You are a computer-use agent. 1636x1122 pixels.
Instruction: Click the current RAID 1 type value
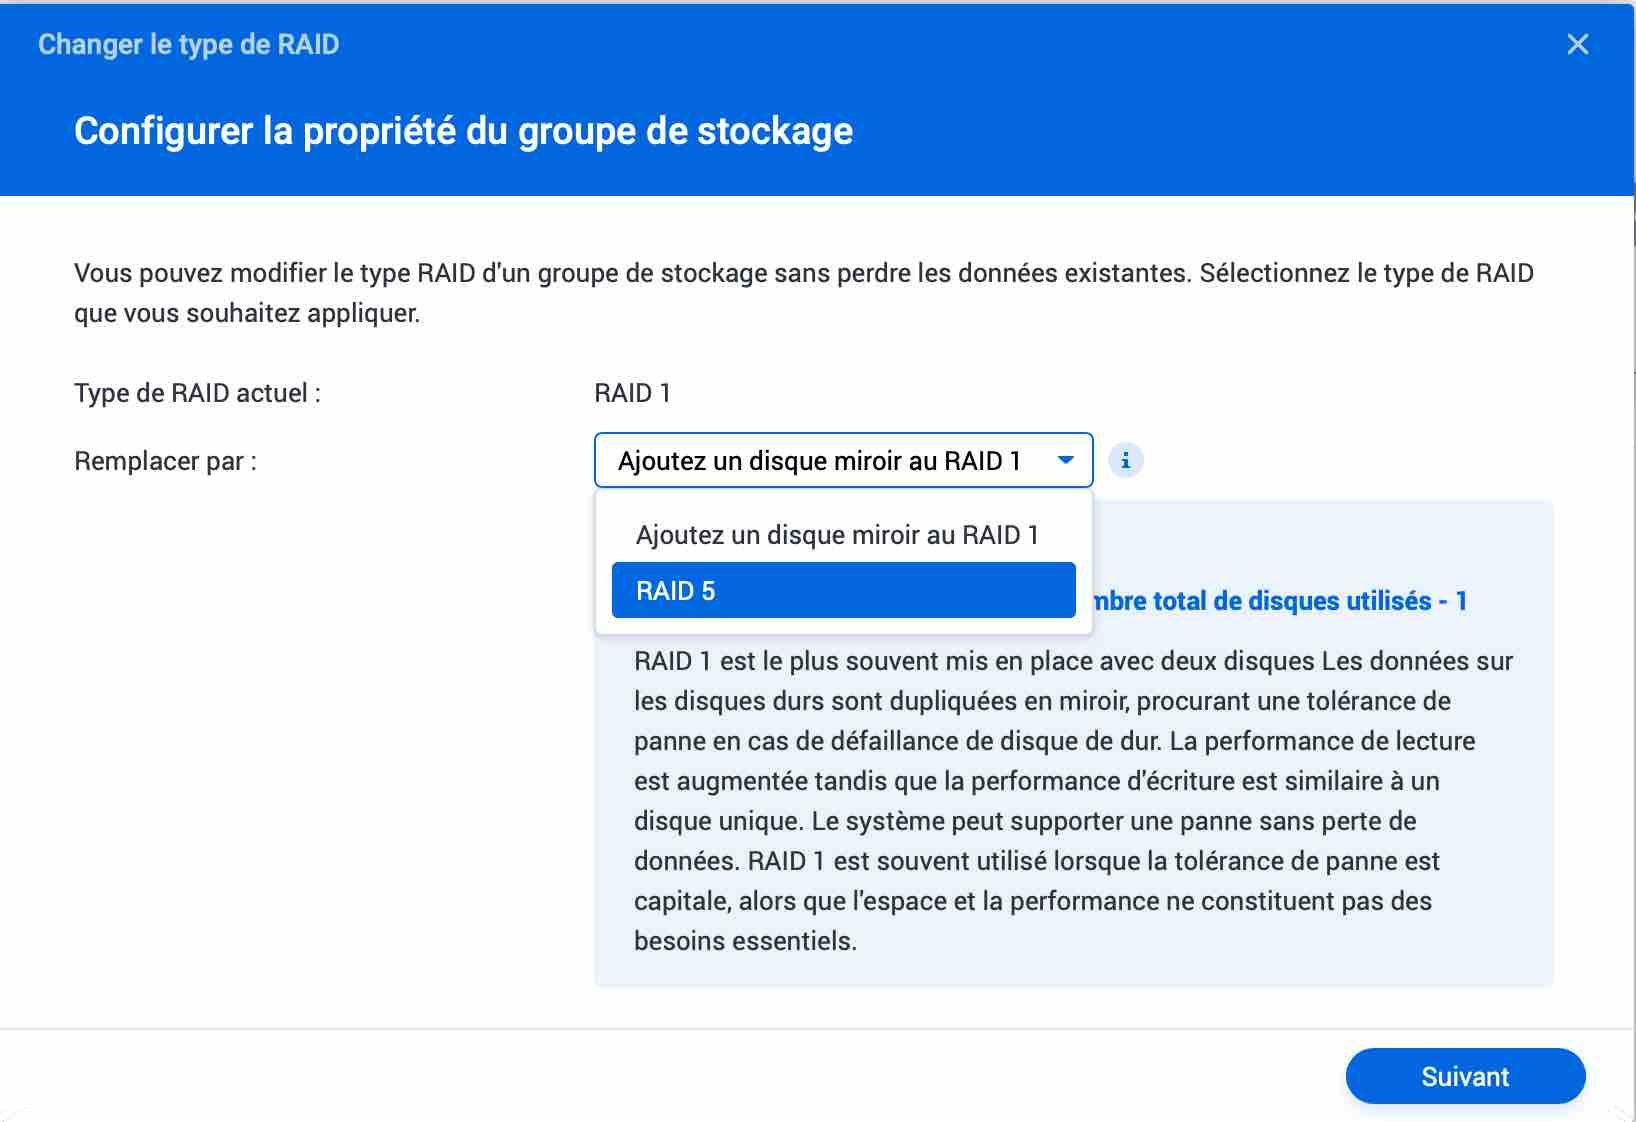[632, 393]
